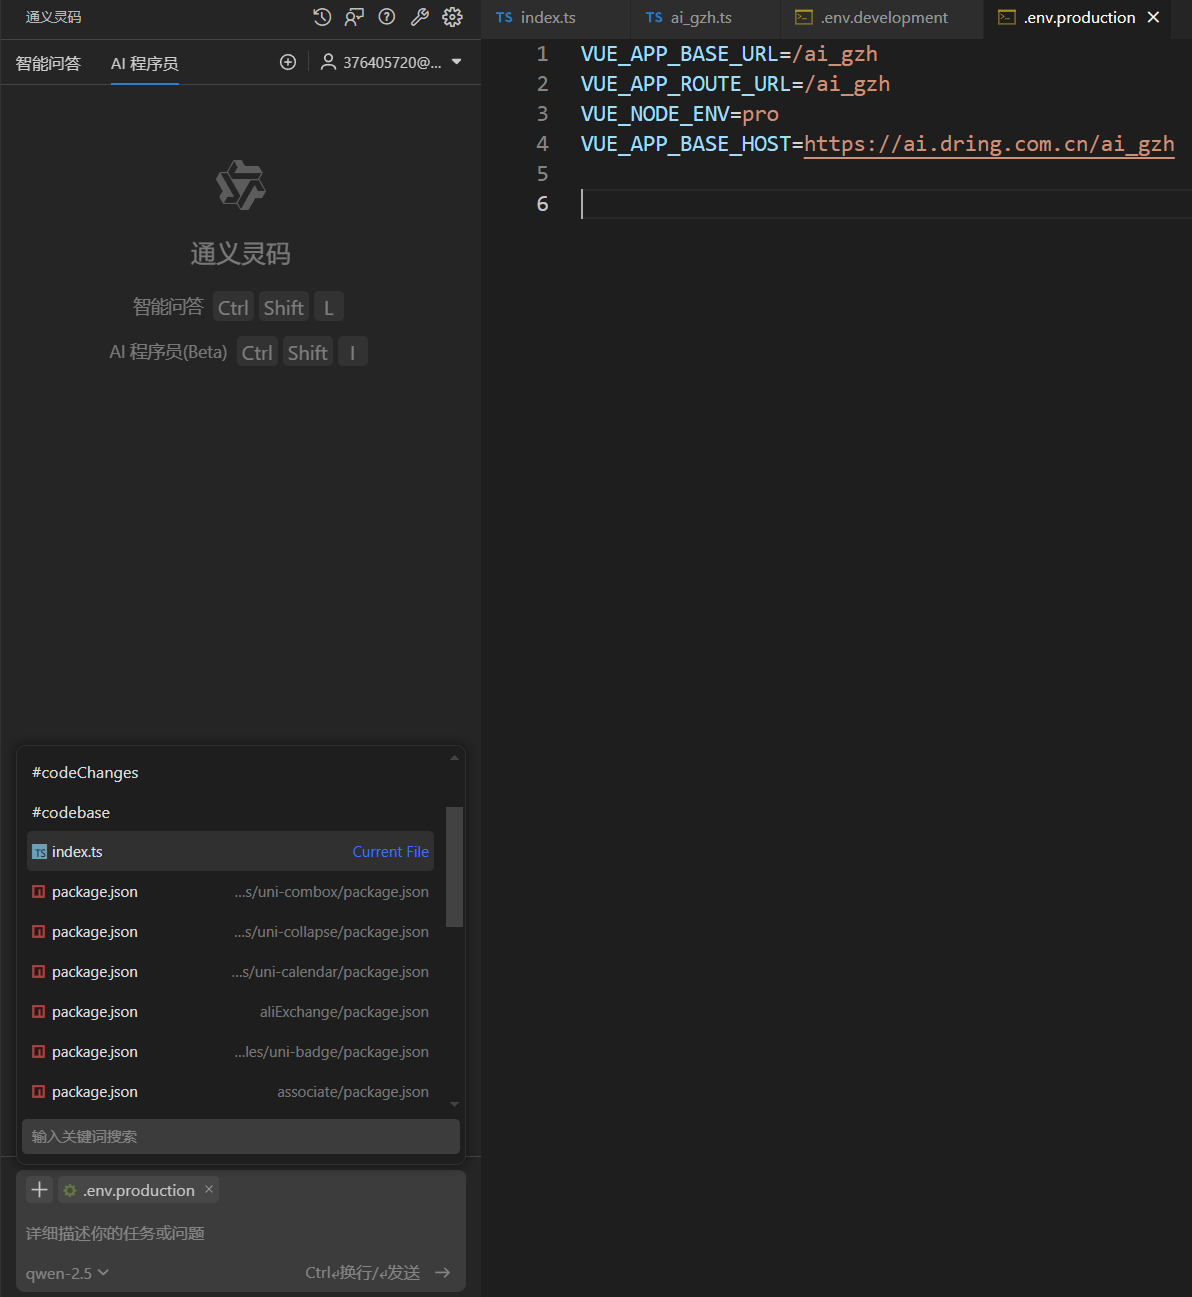This screenshot has height=1297, width=1192.
Task: Switch to the AI 程序员 tab
Action: pyautogui.click(x=145, y=63)
